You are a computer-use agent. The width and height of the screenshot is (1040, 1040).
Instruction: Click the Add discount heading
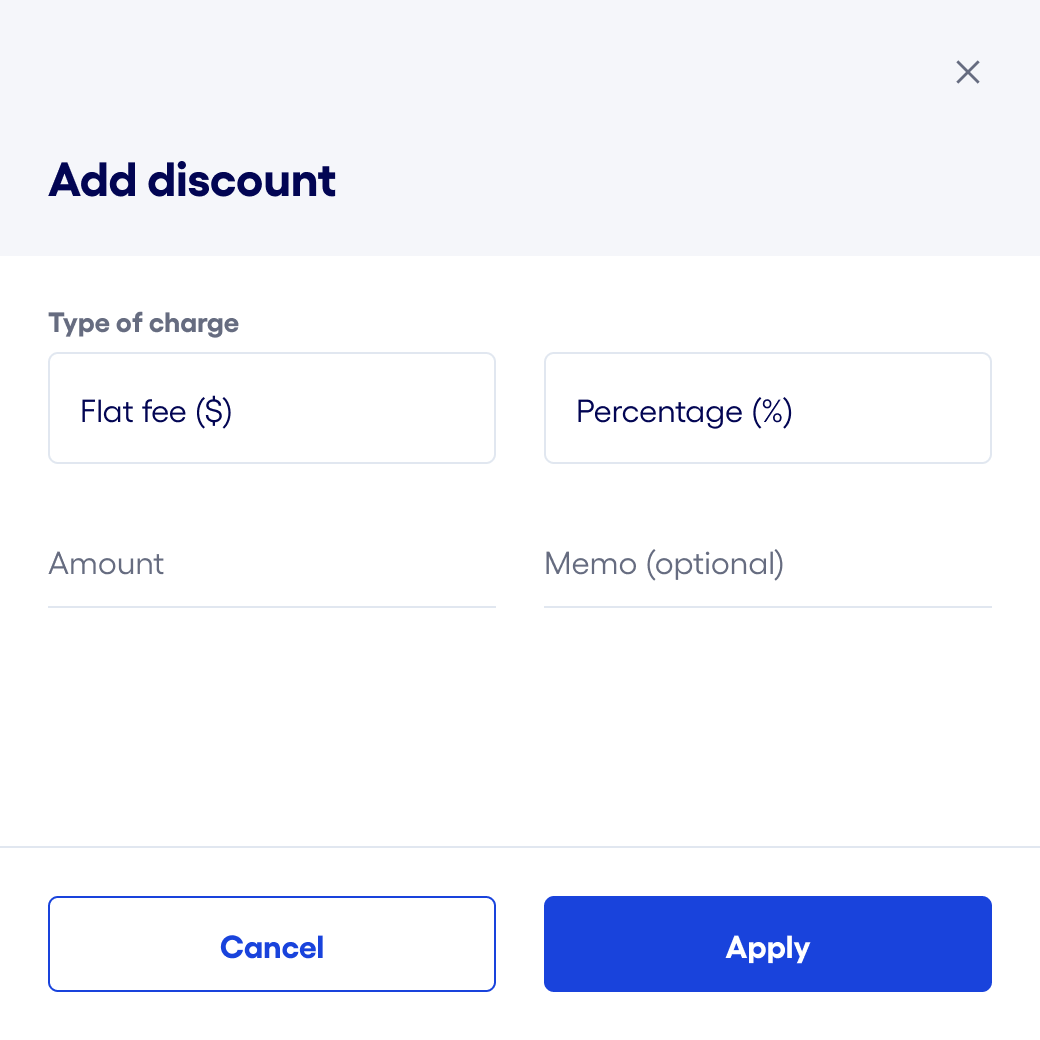tap(192, 181)
